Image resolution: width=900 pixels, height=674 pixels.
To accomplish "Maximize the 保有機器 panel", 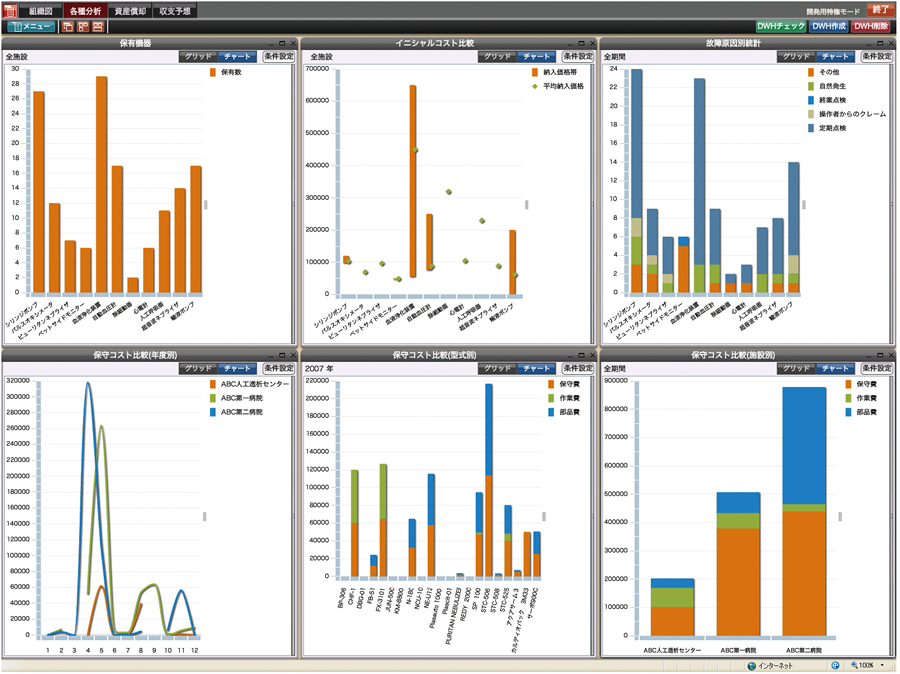I will pos(282,44).
